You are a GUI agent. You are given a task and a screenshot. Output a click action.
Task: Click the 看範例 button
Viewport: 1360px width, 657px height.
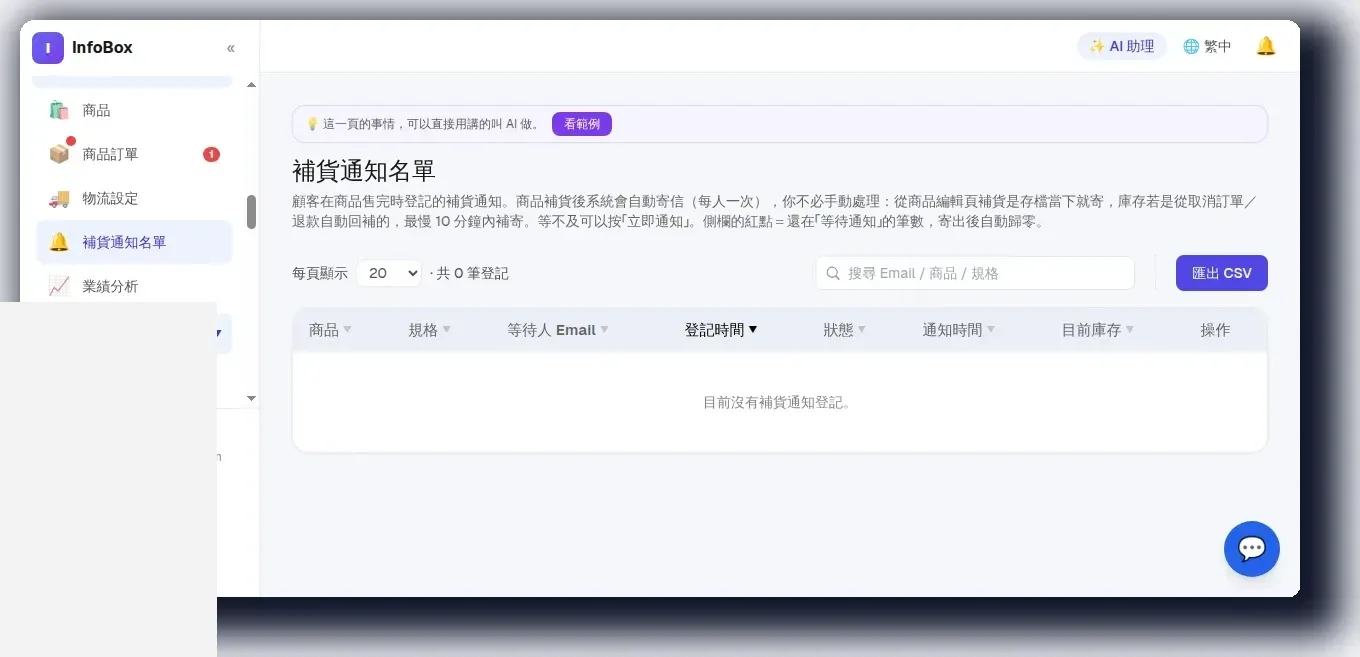(582, 124)
